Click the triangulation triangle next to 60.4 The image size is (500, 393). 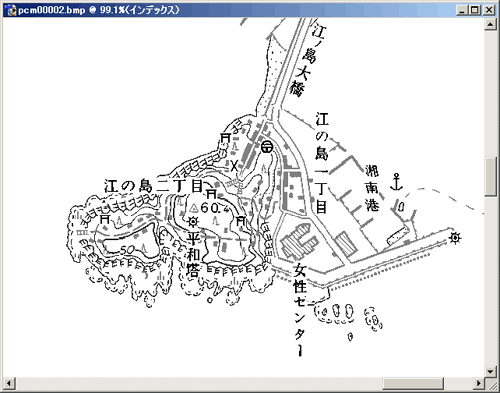pyautogui.click(x=194, y=208)
